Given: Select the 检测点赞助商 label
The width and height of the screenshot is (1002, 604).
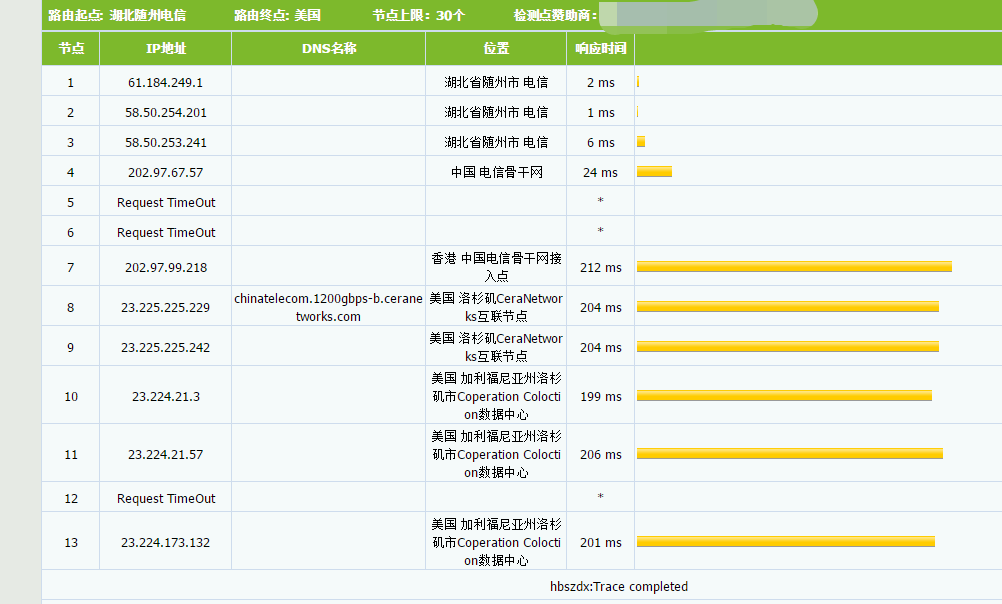Looking at the screenshot, I should click(555, 15).
